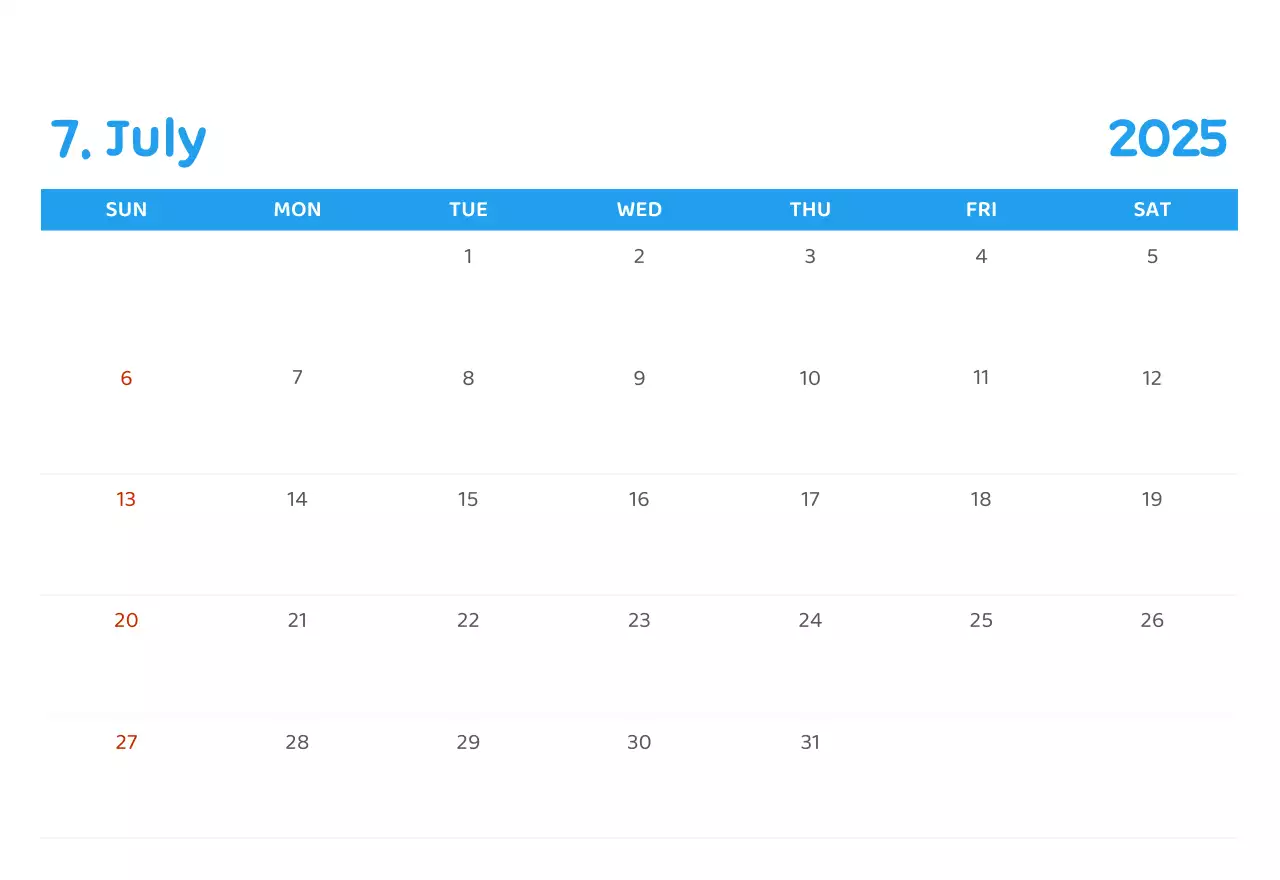The height and width of the screenshot is (880, 1280).
Task: Select date 17 under Thursday
Action: coord(810,500)
